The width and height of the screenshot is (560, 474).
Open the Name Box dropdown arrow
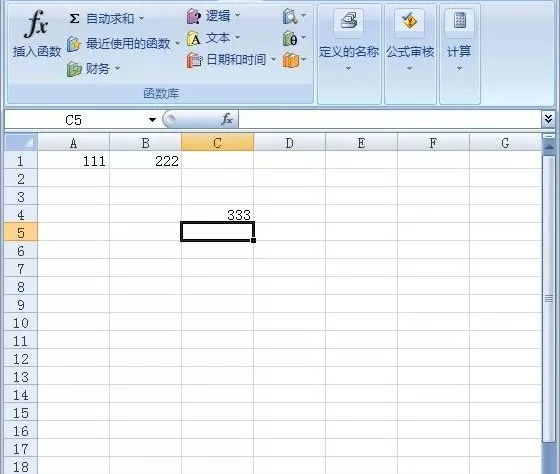click(x=152, y=120)
